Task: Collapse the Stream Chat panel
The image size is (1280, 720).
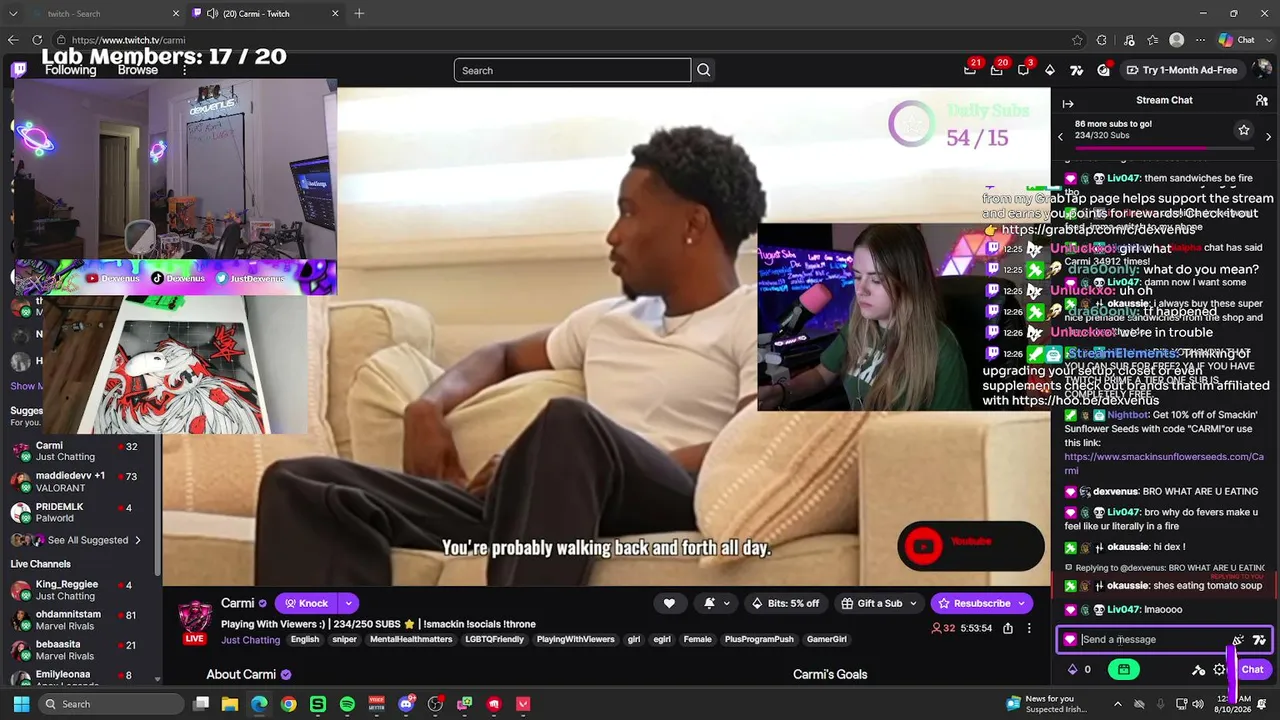Action: tap(1068, 103)
